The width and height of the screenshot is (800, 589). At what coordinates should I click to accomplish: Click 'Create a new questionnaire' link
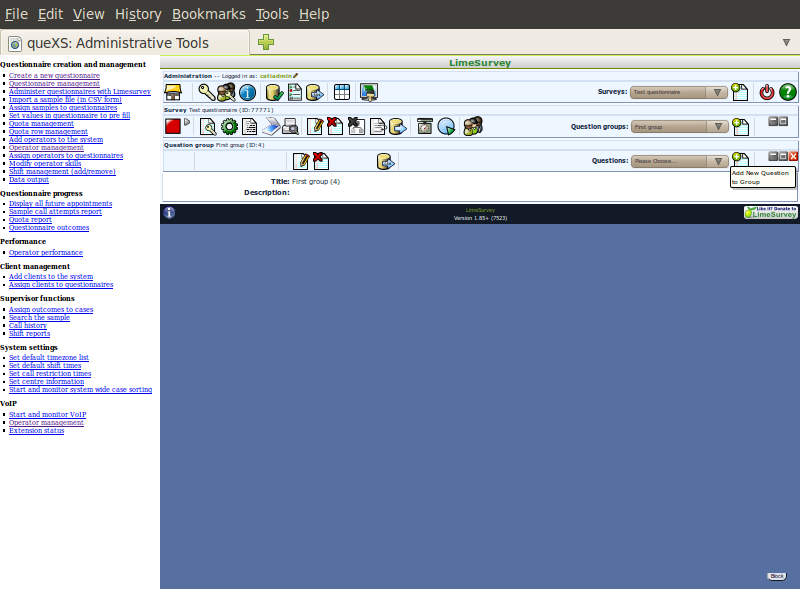tap(54, 75)
